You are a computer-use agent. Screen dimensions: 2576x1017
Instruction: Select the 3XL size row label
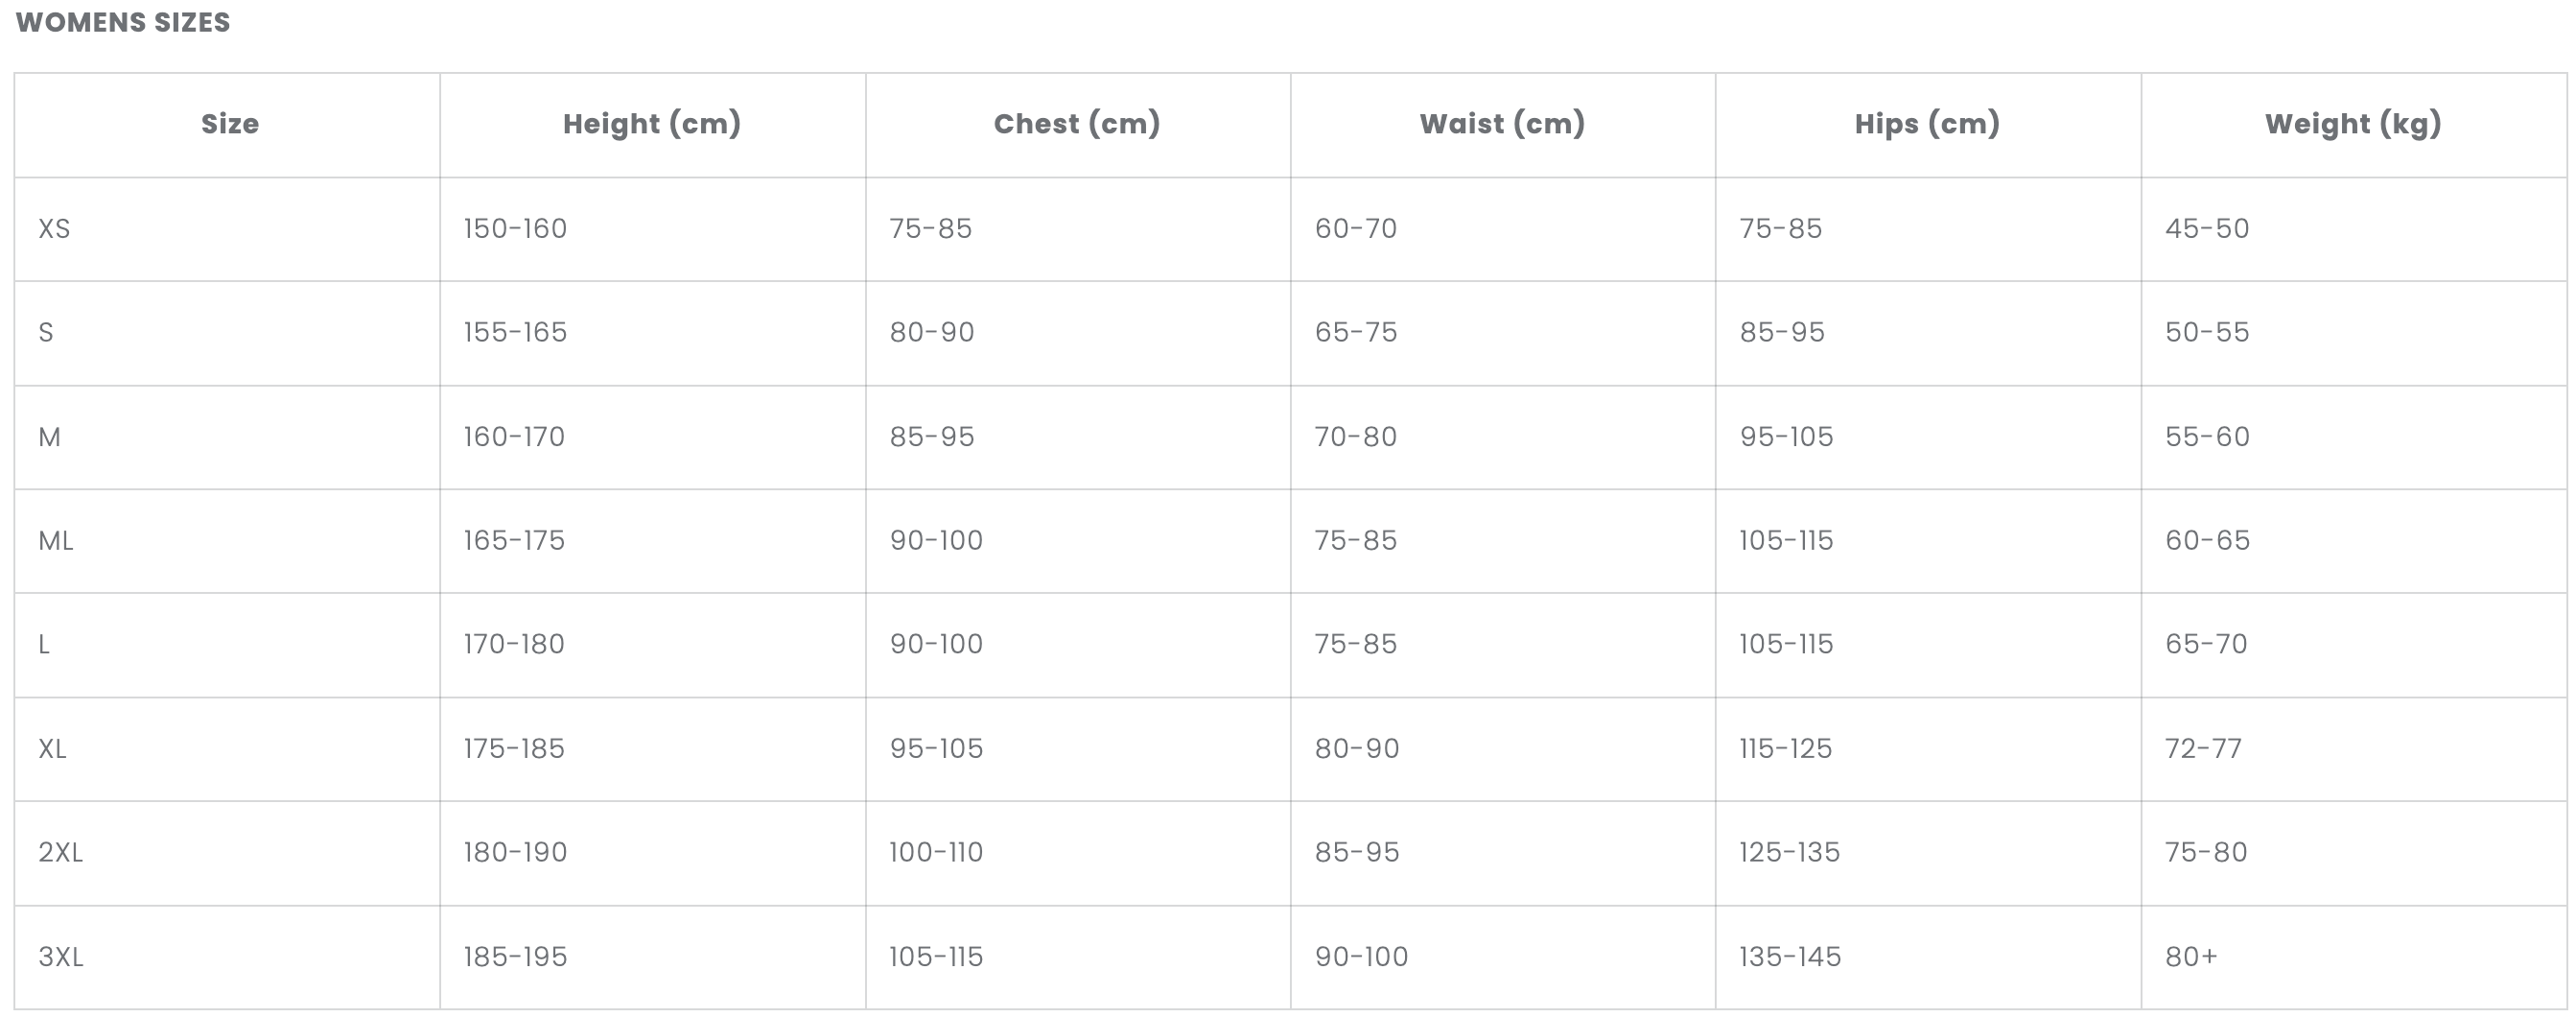click(61, 957)
